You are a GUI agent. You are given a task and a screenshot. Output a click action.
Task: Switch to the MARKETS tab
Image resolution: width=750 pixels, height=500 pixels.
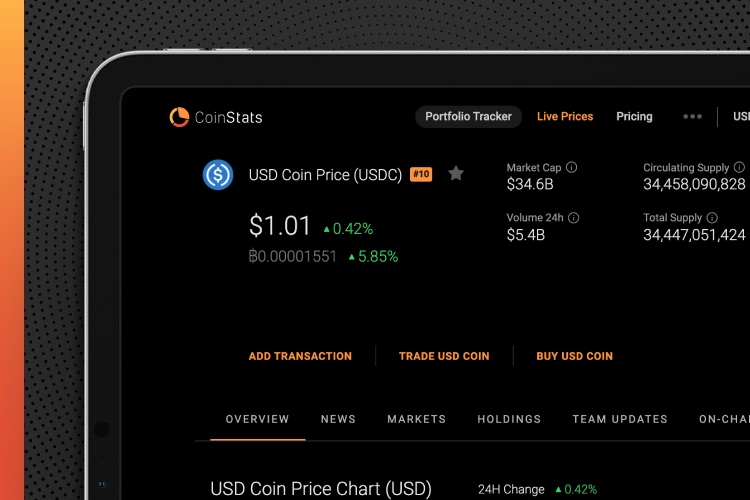[417, 419]
